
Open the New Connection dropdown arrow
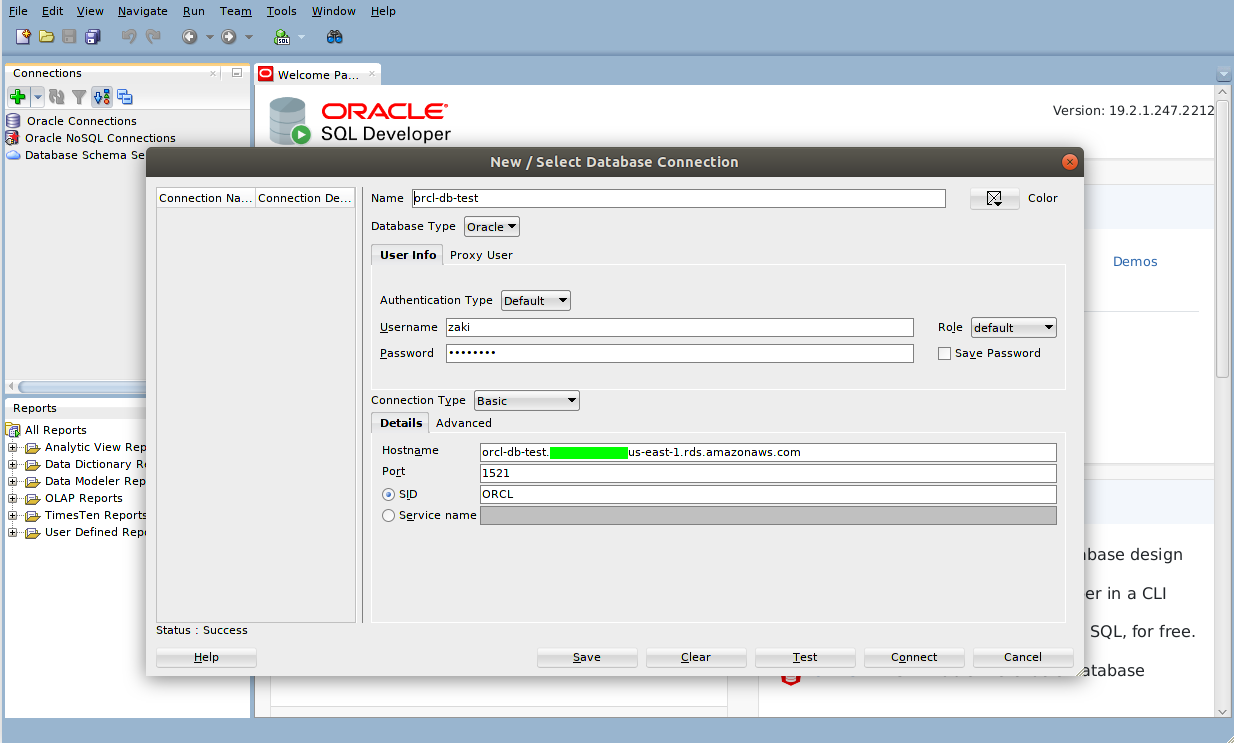point(37,97)
